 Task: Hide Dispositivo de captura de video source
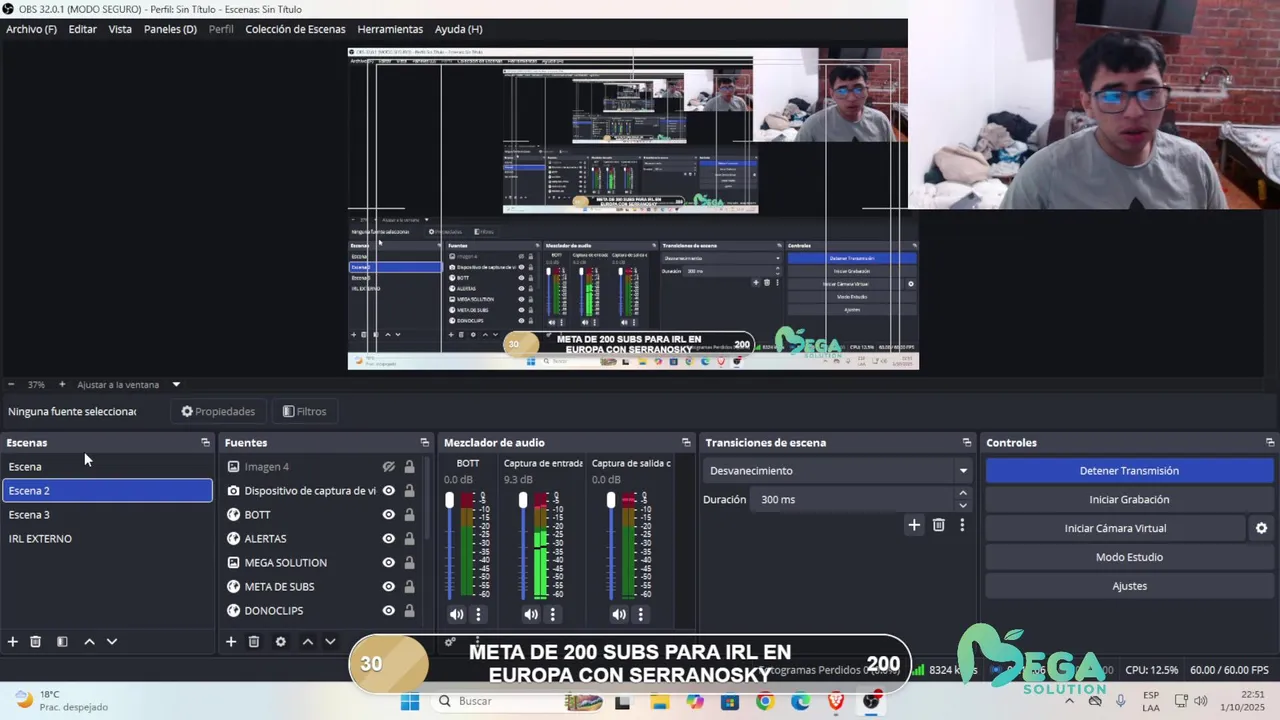pos(389,491)
